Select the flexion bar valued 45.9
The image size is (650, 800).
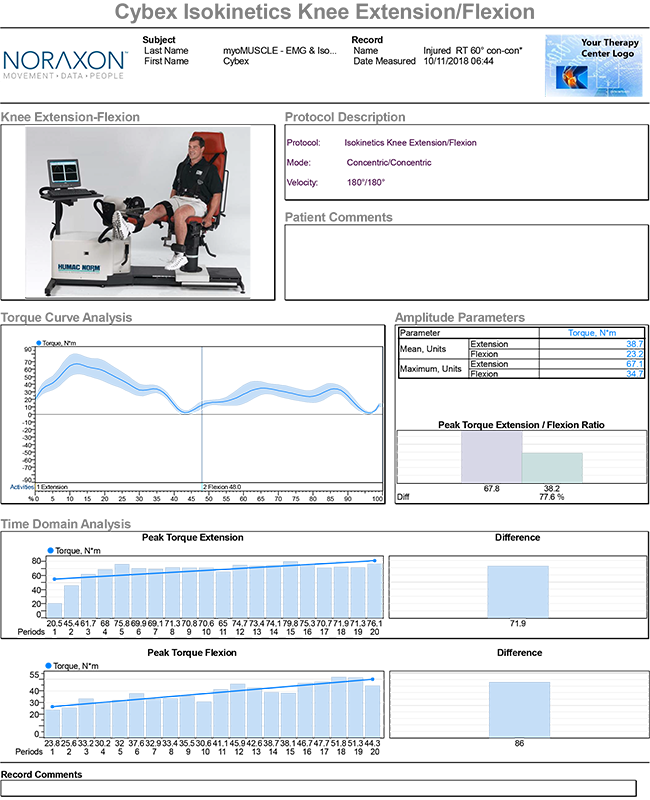point(238,711)
